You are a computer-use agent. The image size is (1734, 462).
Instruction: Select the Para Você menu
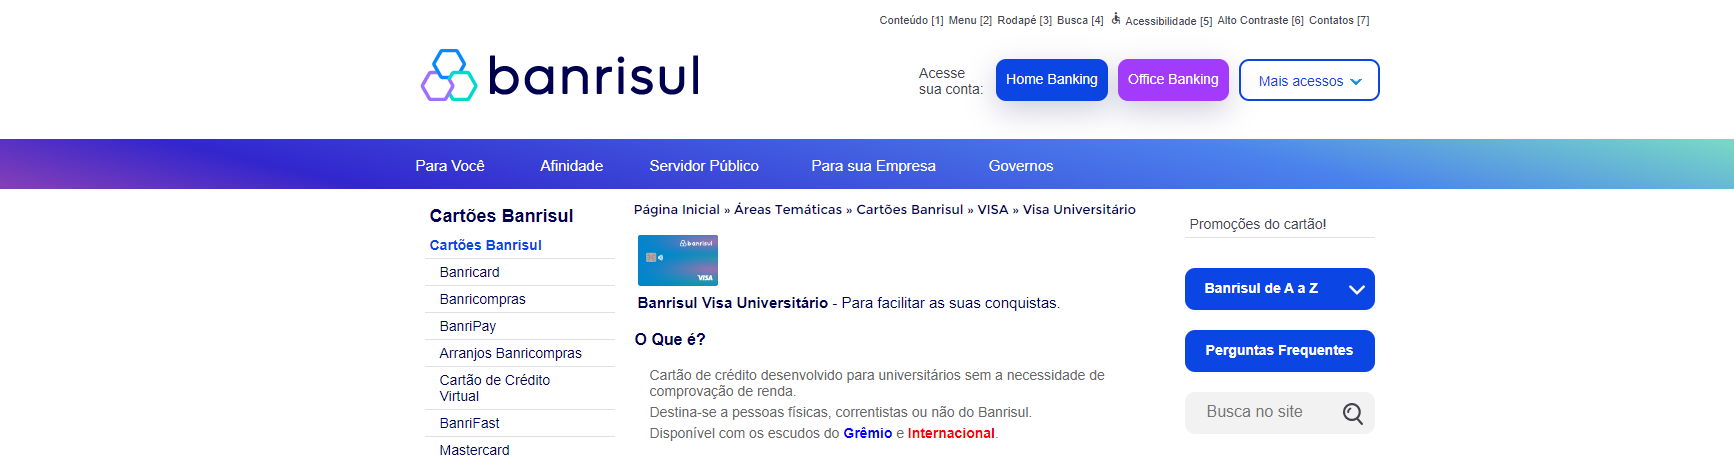pos(449,166)
